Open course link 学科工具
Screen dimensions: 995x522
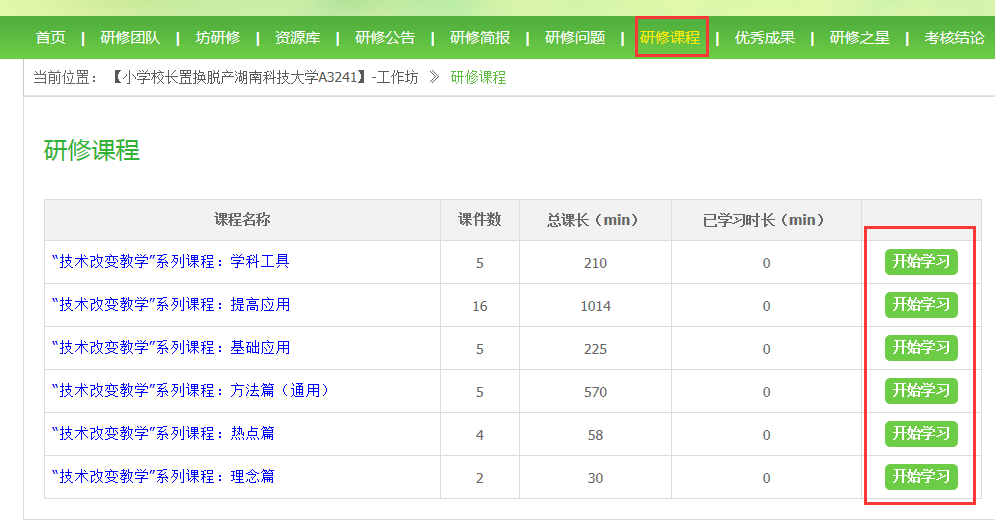[170, 262]
